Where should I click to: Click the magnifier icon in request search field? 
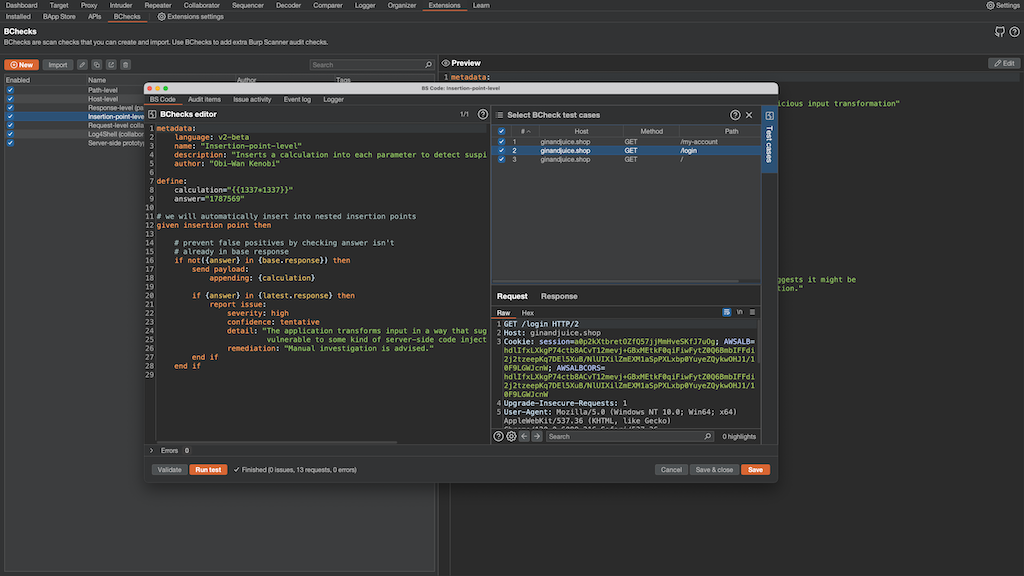point(707,436)
